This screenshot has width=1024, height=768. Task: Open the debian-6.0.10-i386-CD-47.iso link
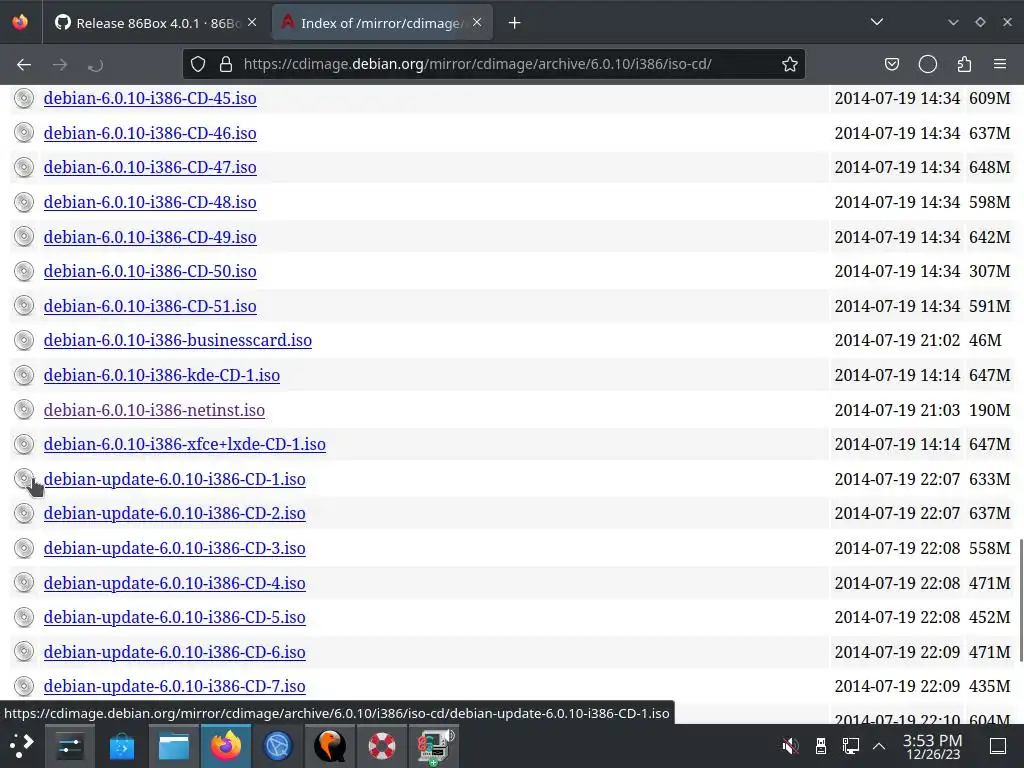pyautogui.click(x=150, y=168)
